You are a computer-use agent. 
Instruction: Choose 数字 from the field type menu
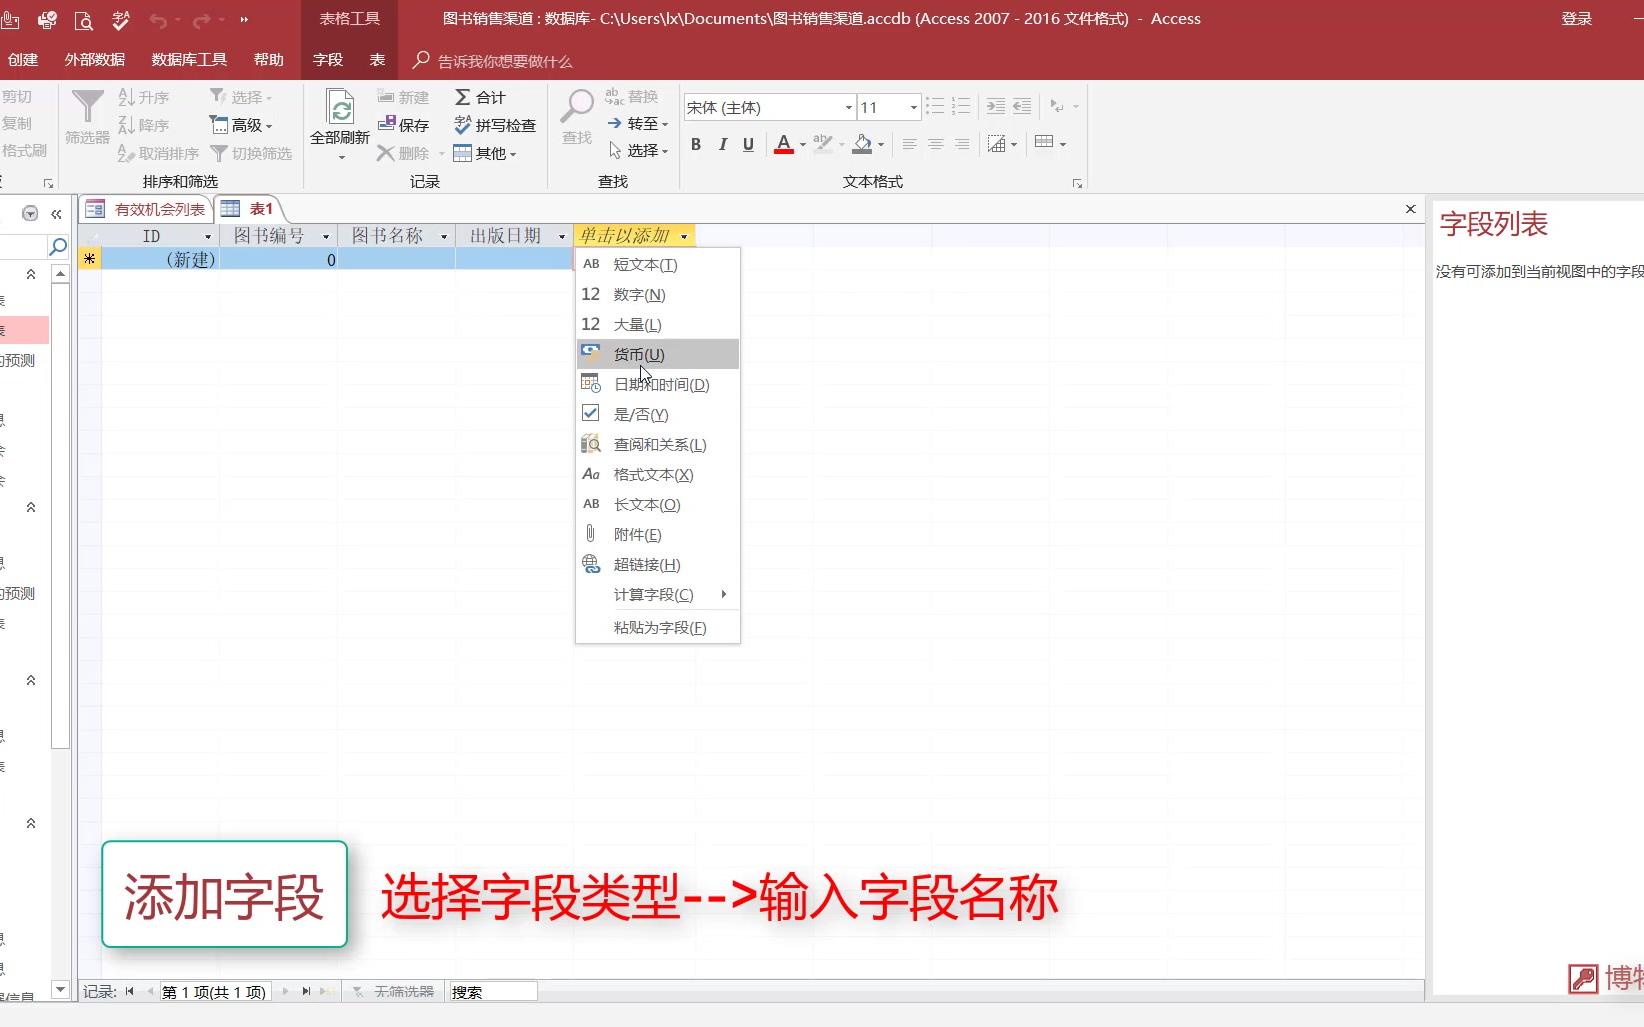pos(658,294)
